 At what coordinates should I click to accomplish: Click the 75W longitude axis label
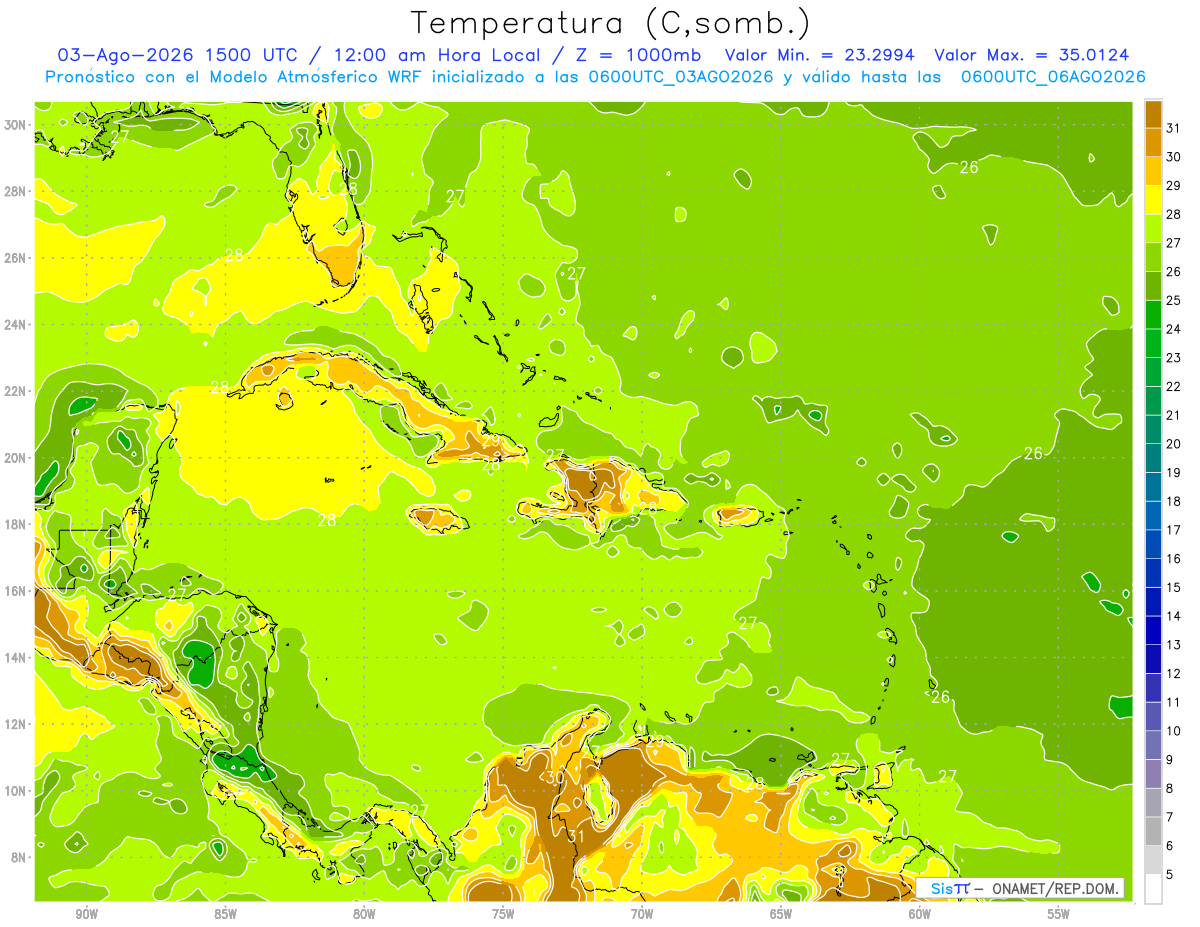(503, 914)
